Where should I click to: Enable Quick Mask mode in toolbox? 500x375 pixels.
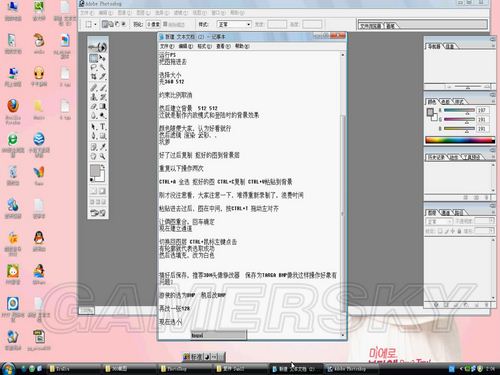pyautogui.click(x=102, y=191)
